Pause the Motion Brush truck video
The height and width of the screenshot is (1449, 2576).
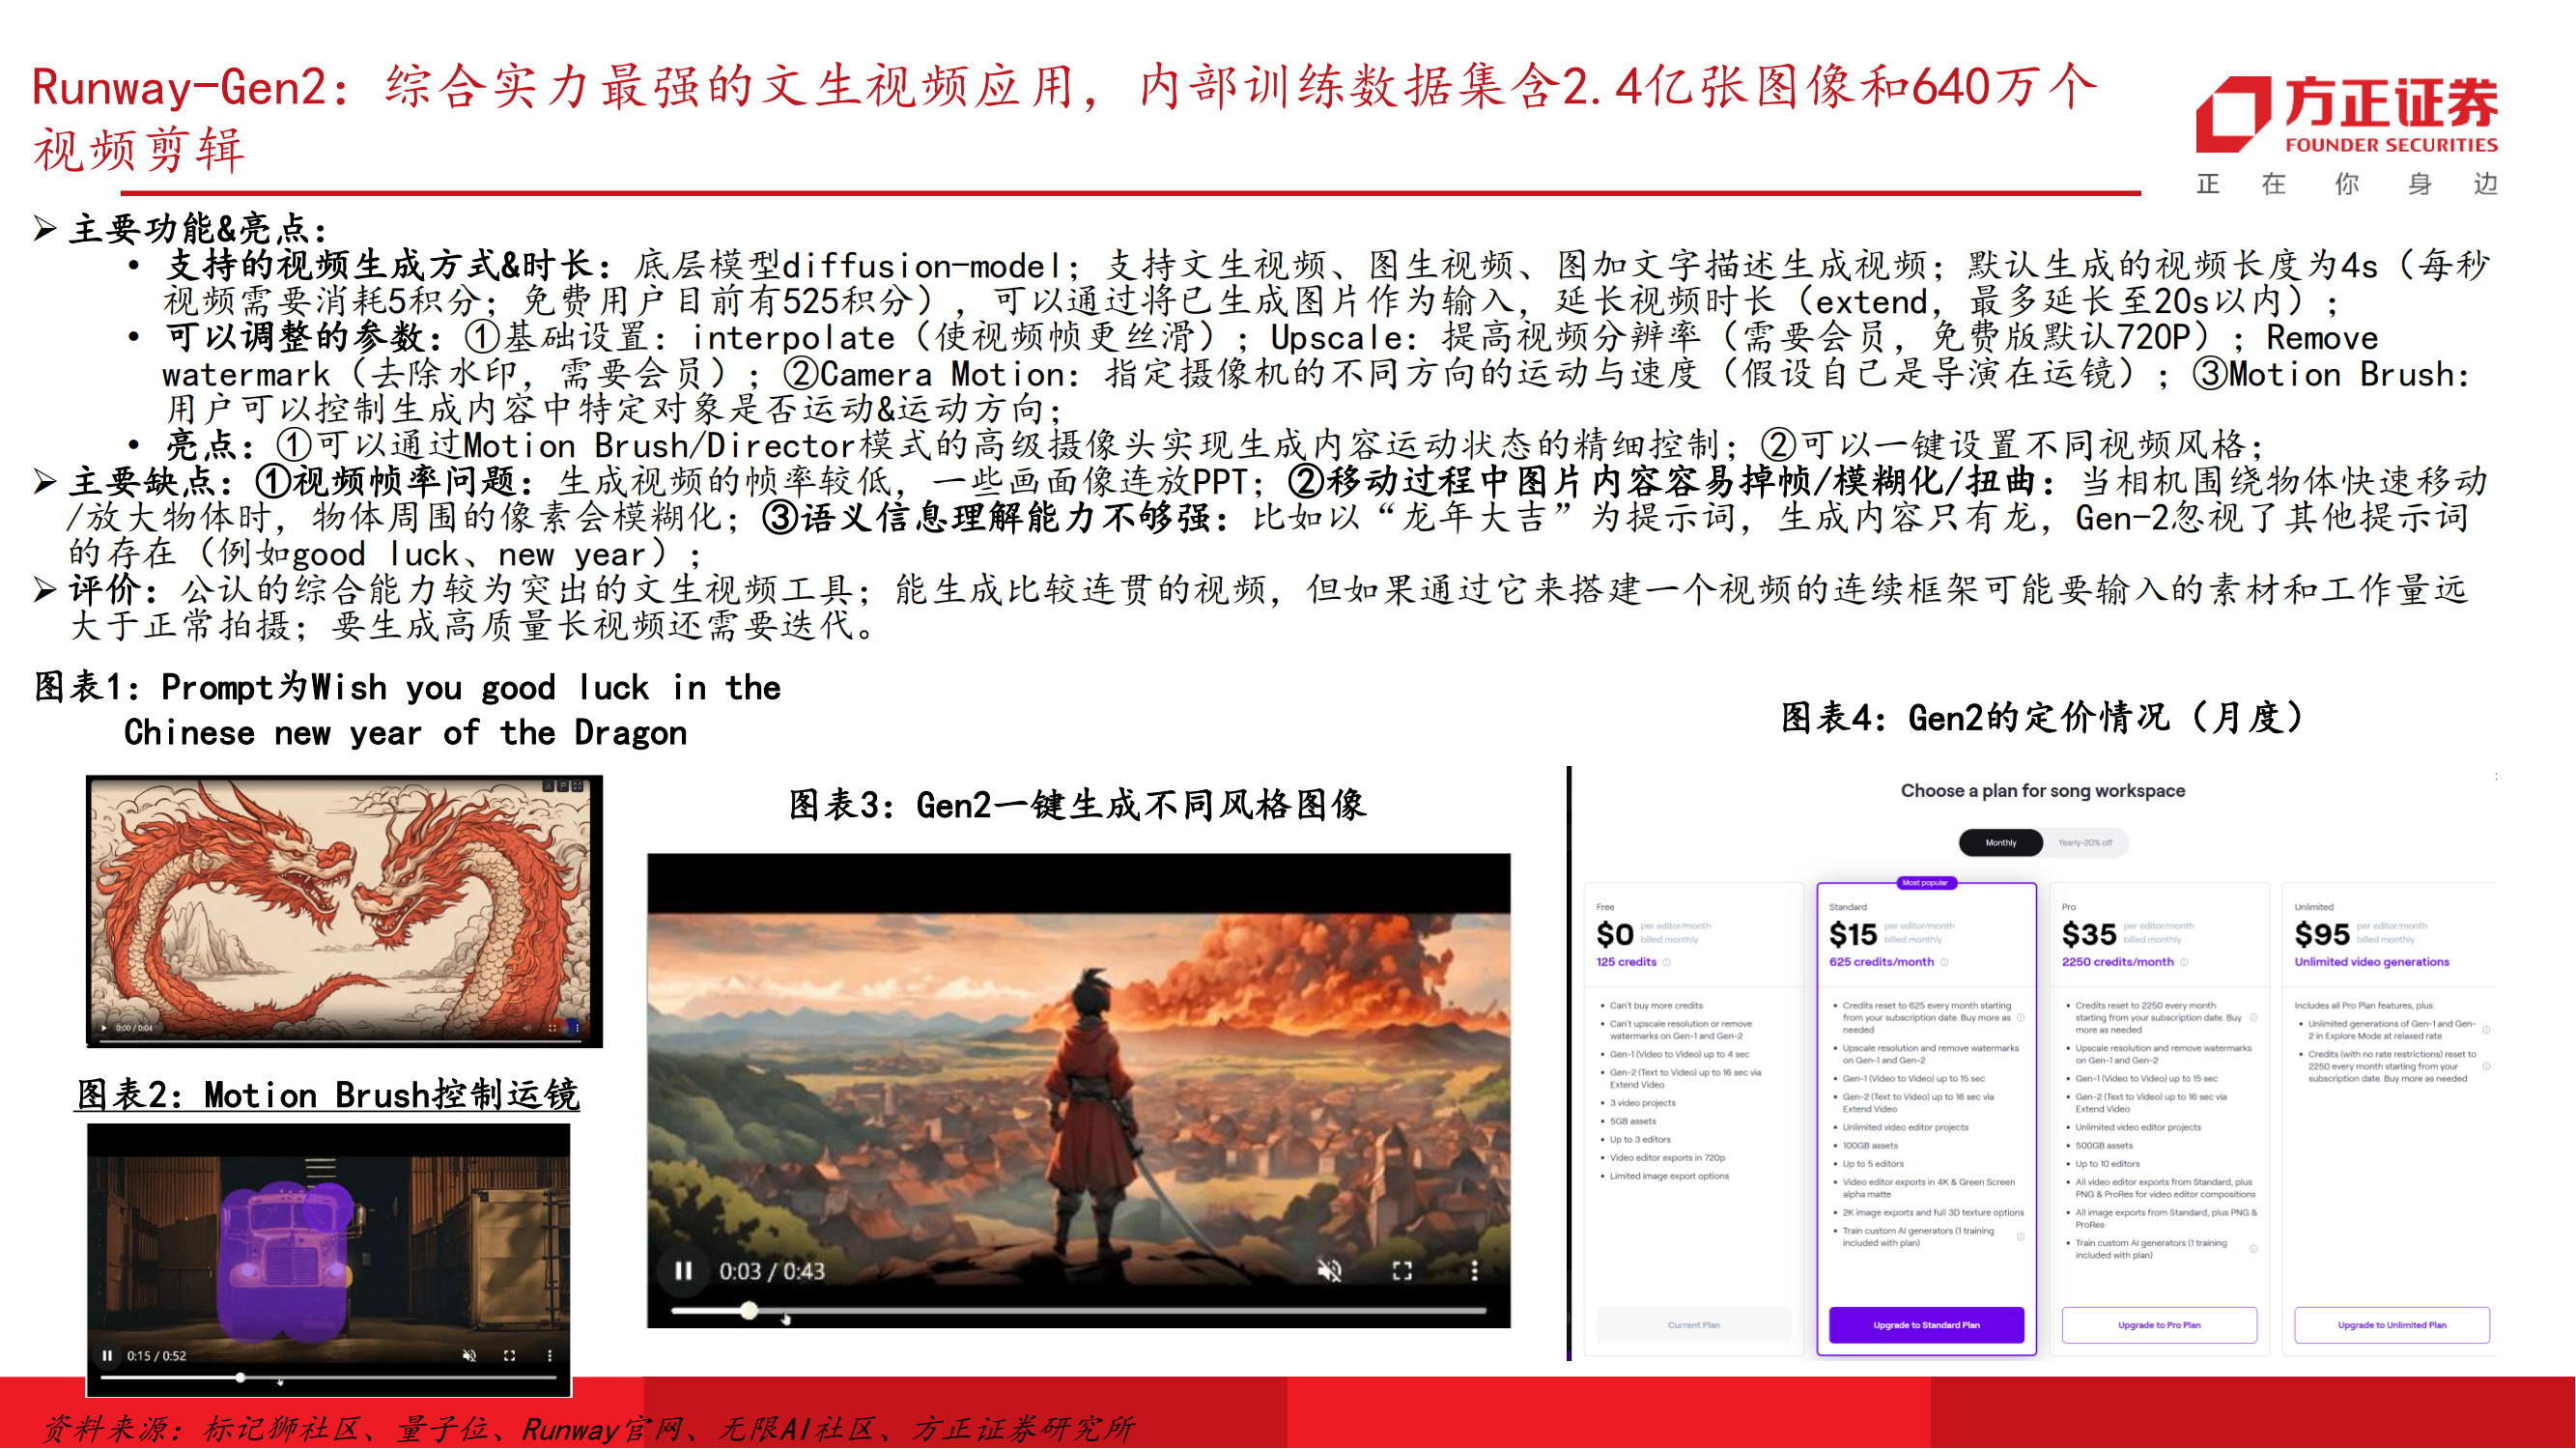[x=107, y=1357]
